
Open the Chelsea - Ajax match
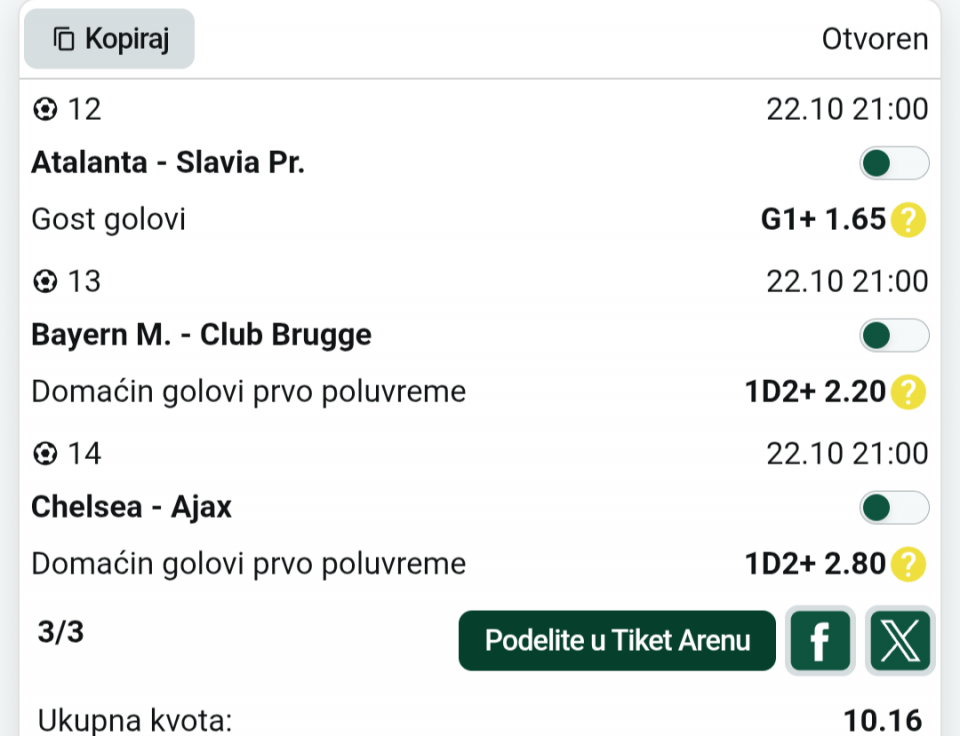point(131,508)
